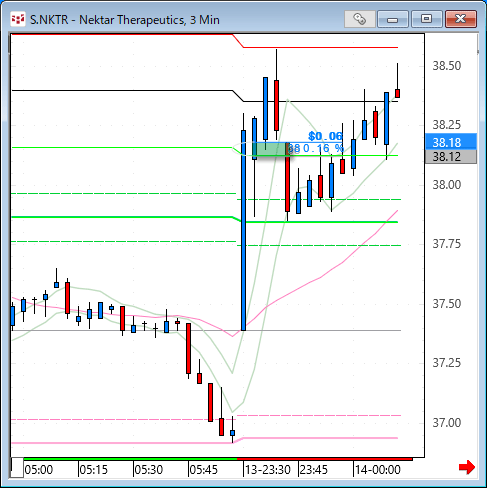
Task: Click the 38.50 price axis label
Action: pyautogui.click(x=447, y=66)
